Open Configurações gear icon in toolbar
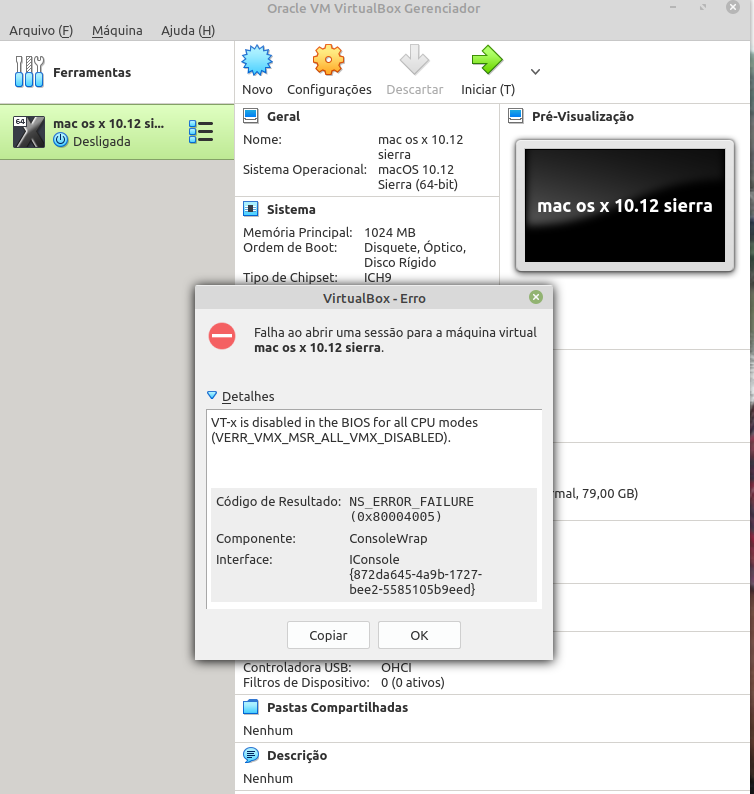 tap(329, 60)
